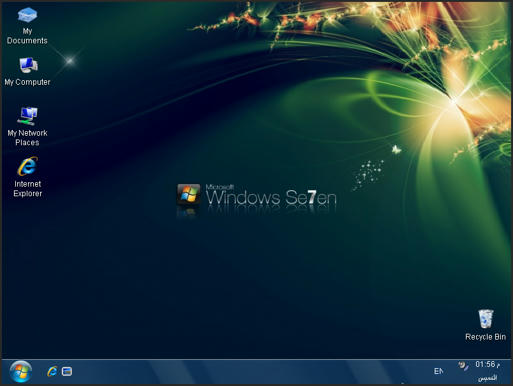Click empty taskbar area between icons

[x=250, y=371]
